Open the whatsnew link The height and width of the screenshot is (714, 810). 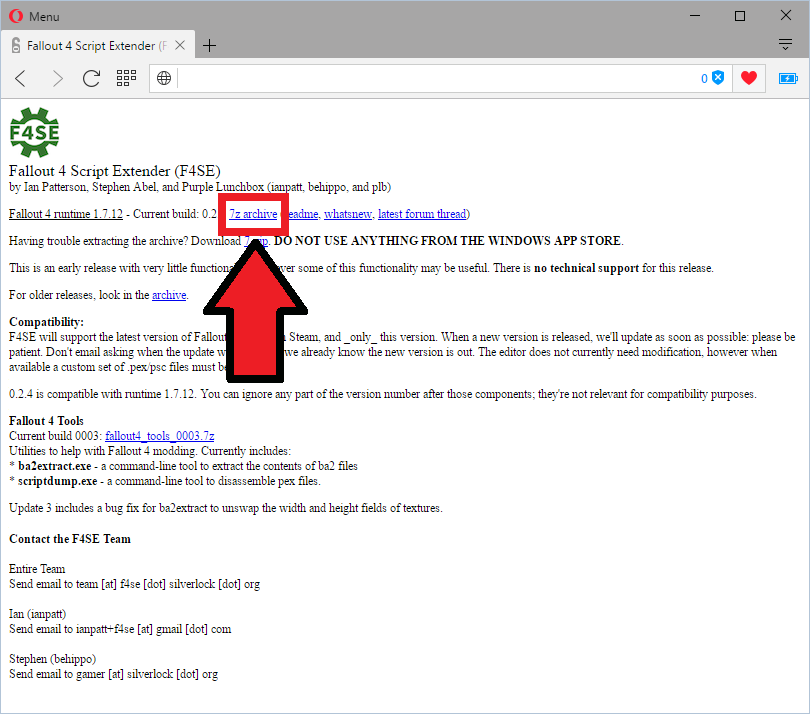(348, 214)
